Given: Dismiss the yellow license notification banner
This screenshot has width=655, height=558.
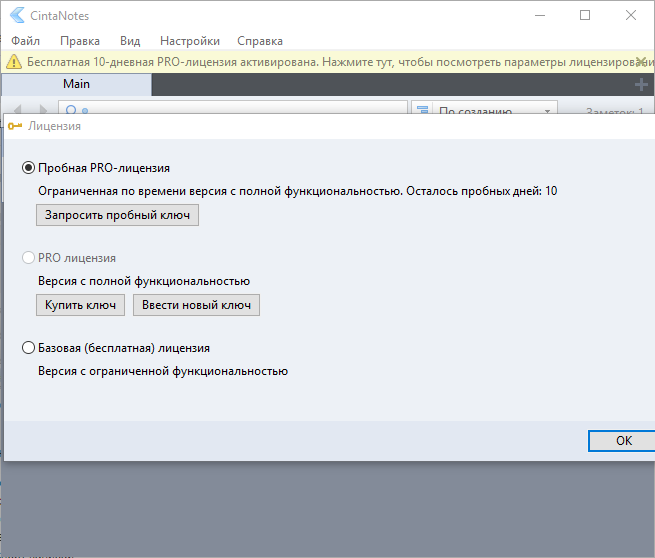Looking at the screenshot, I should (640, 61).
